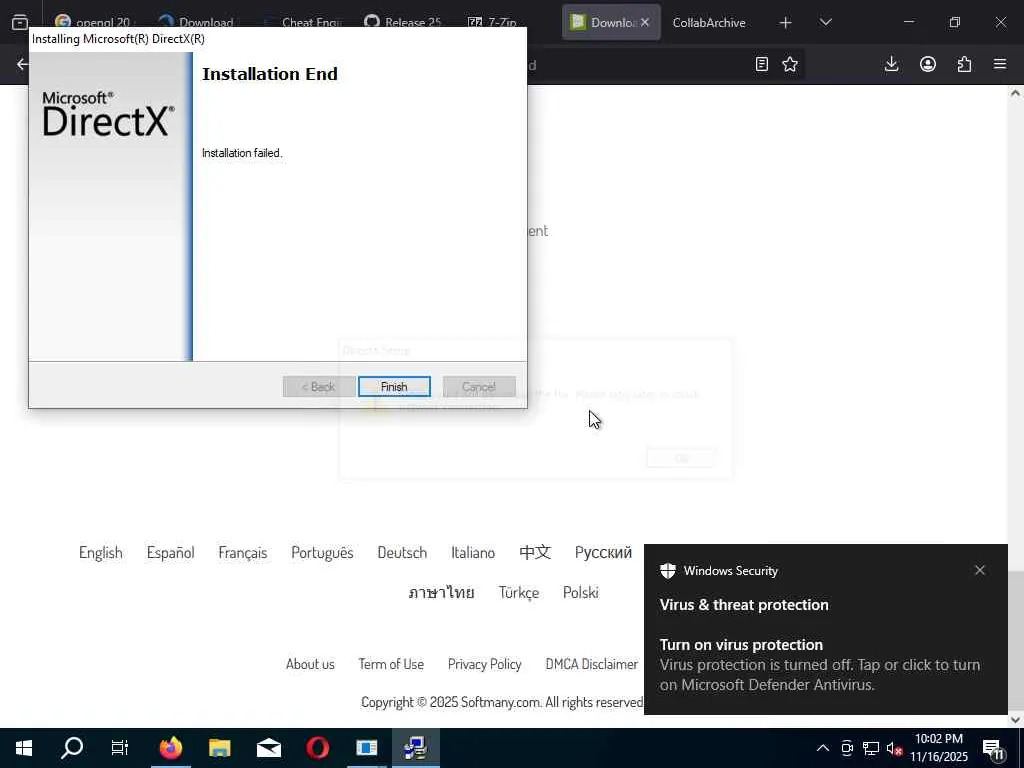Select Deutsch language link

402,552
